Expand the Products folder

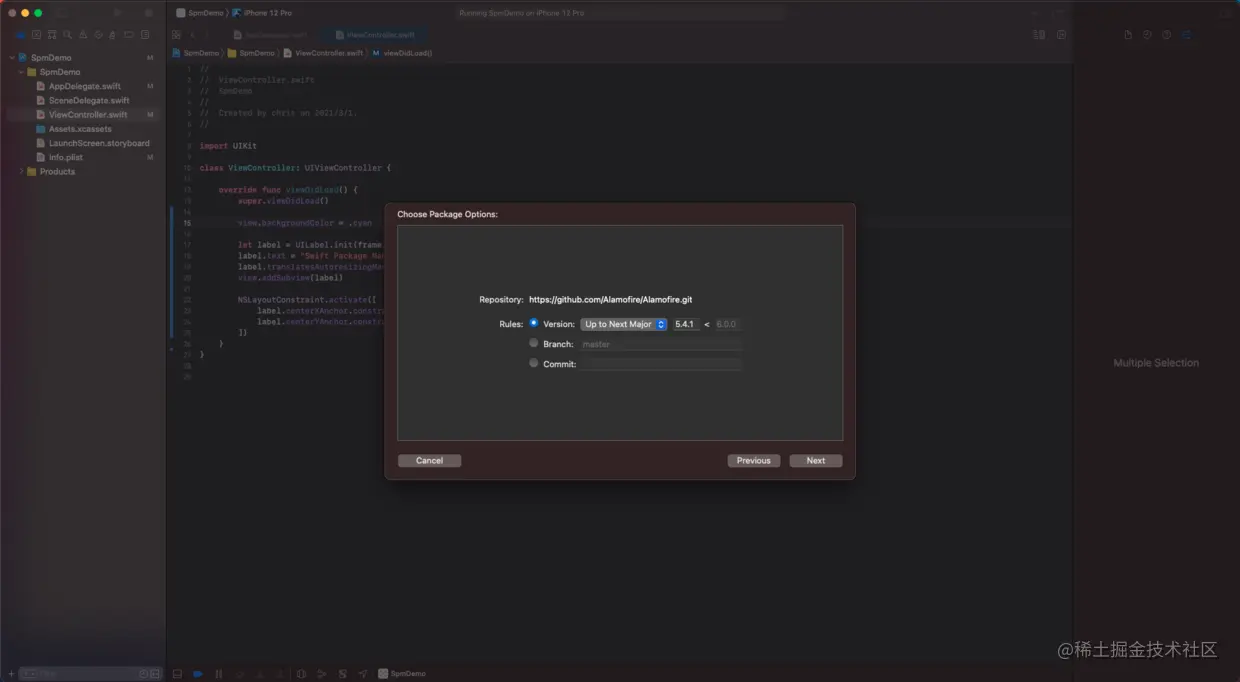point(21,172)
